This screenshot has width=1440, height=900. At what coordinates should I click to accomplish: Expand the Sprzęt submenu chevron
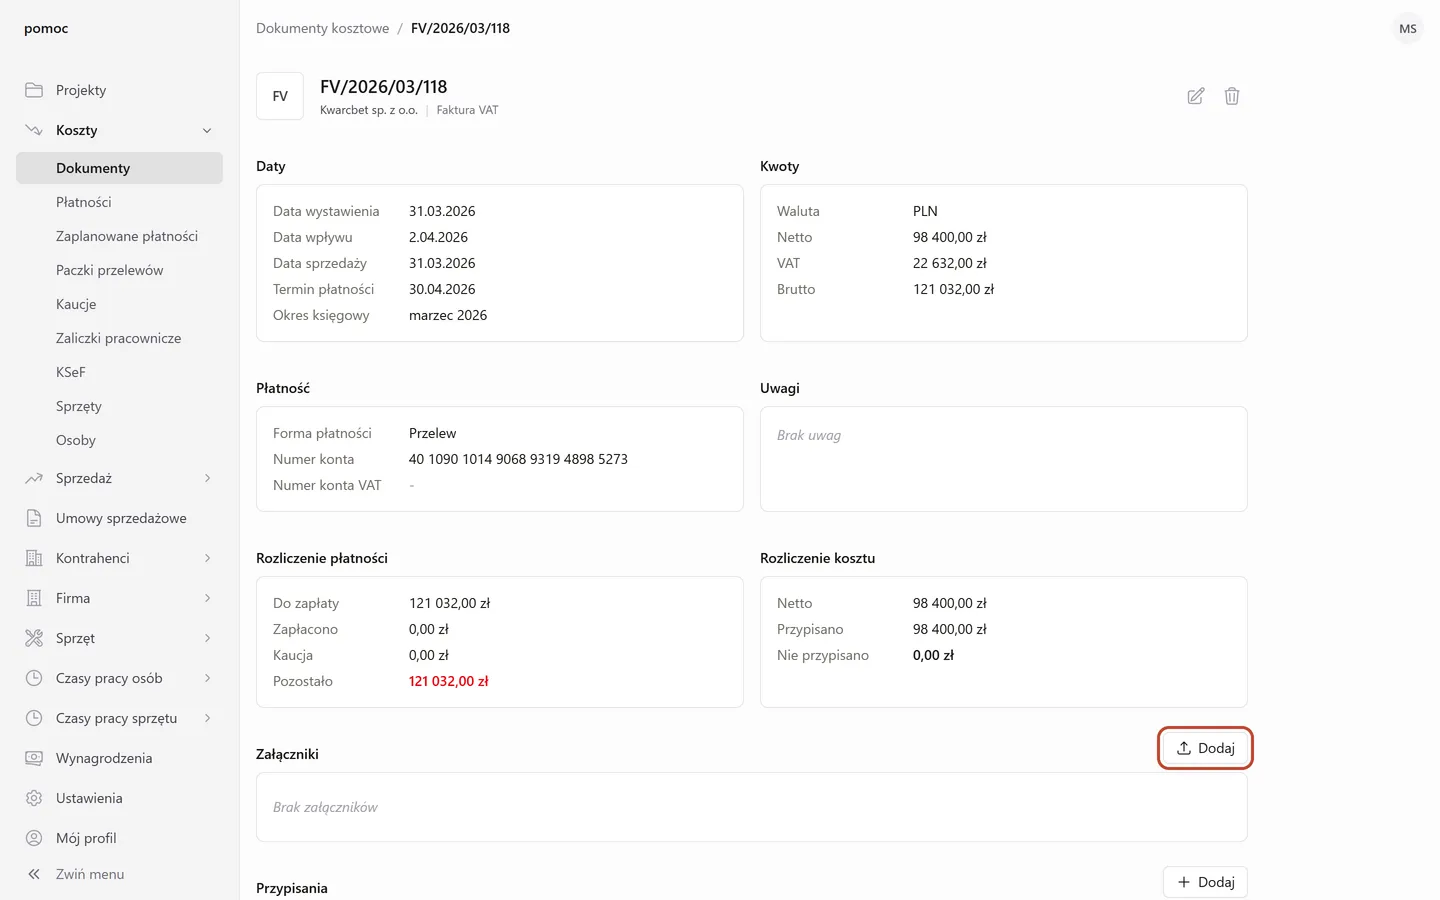pos(207,638)
